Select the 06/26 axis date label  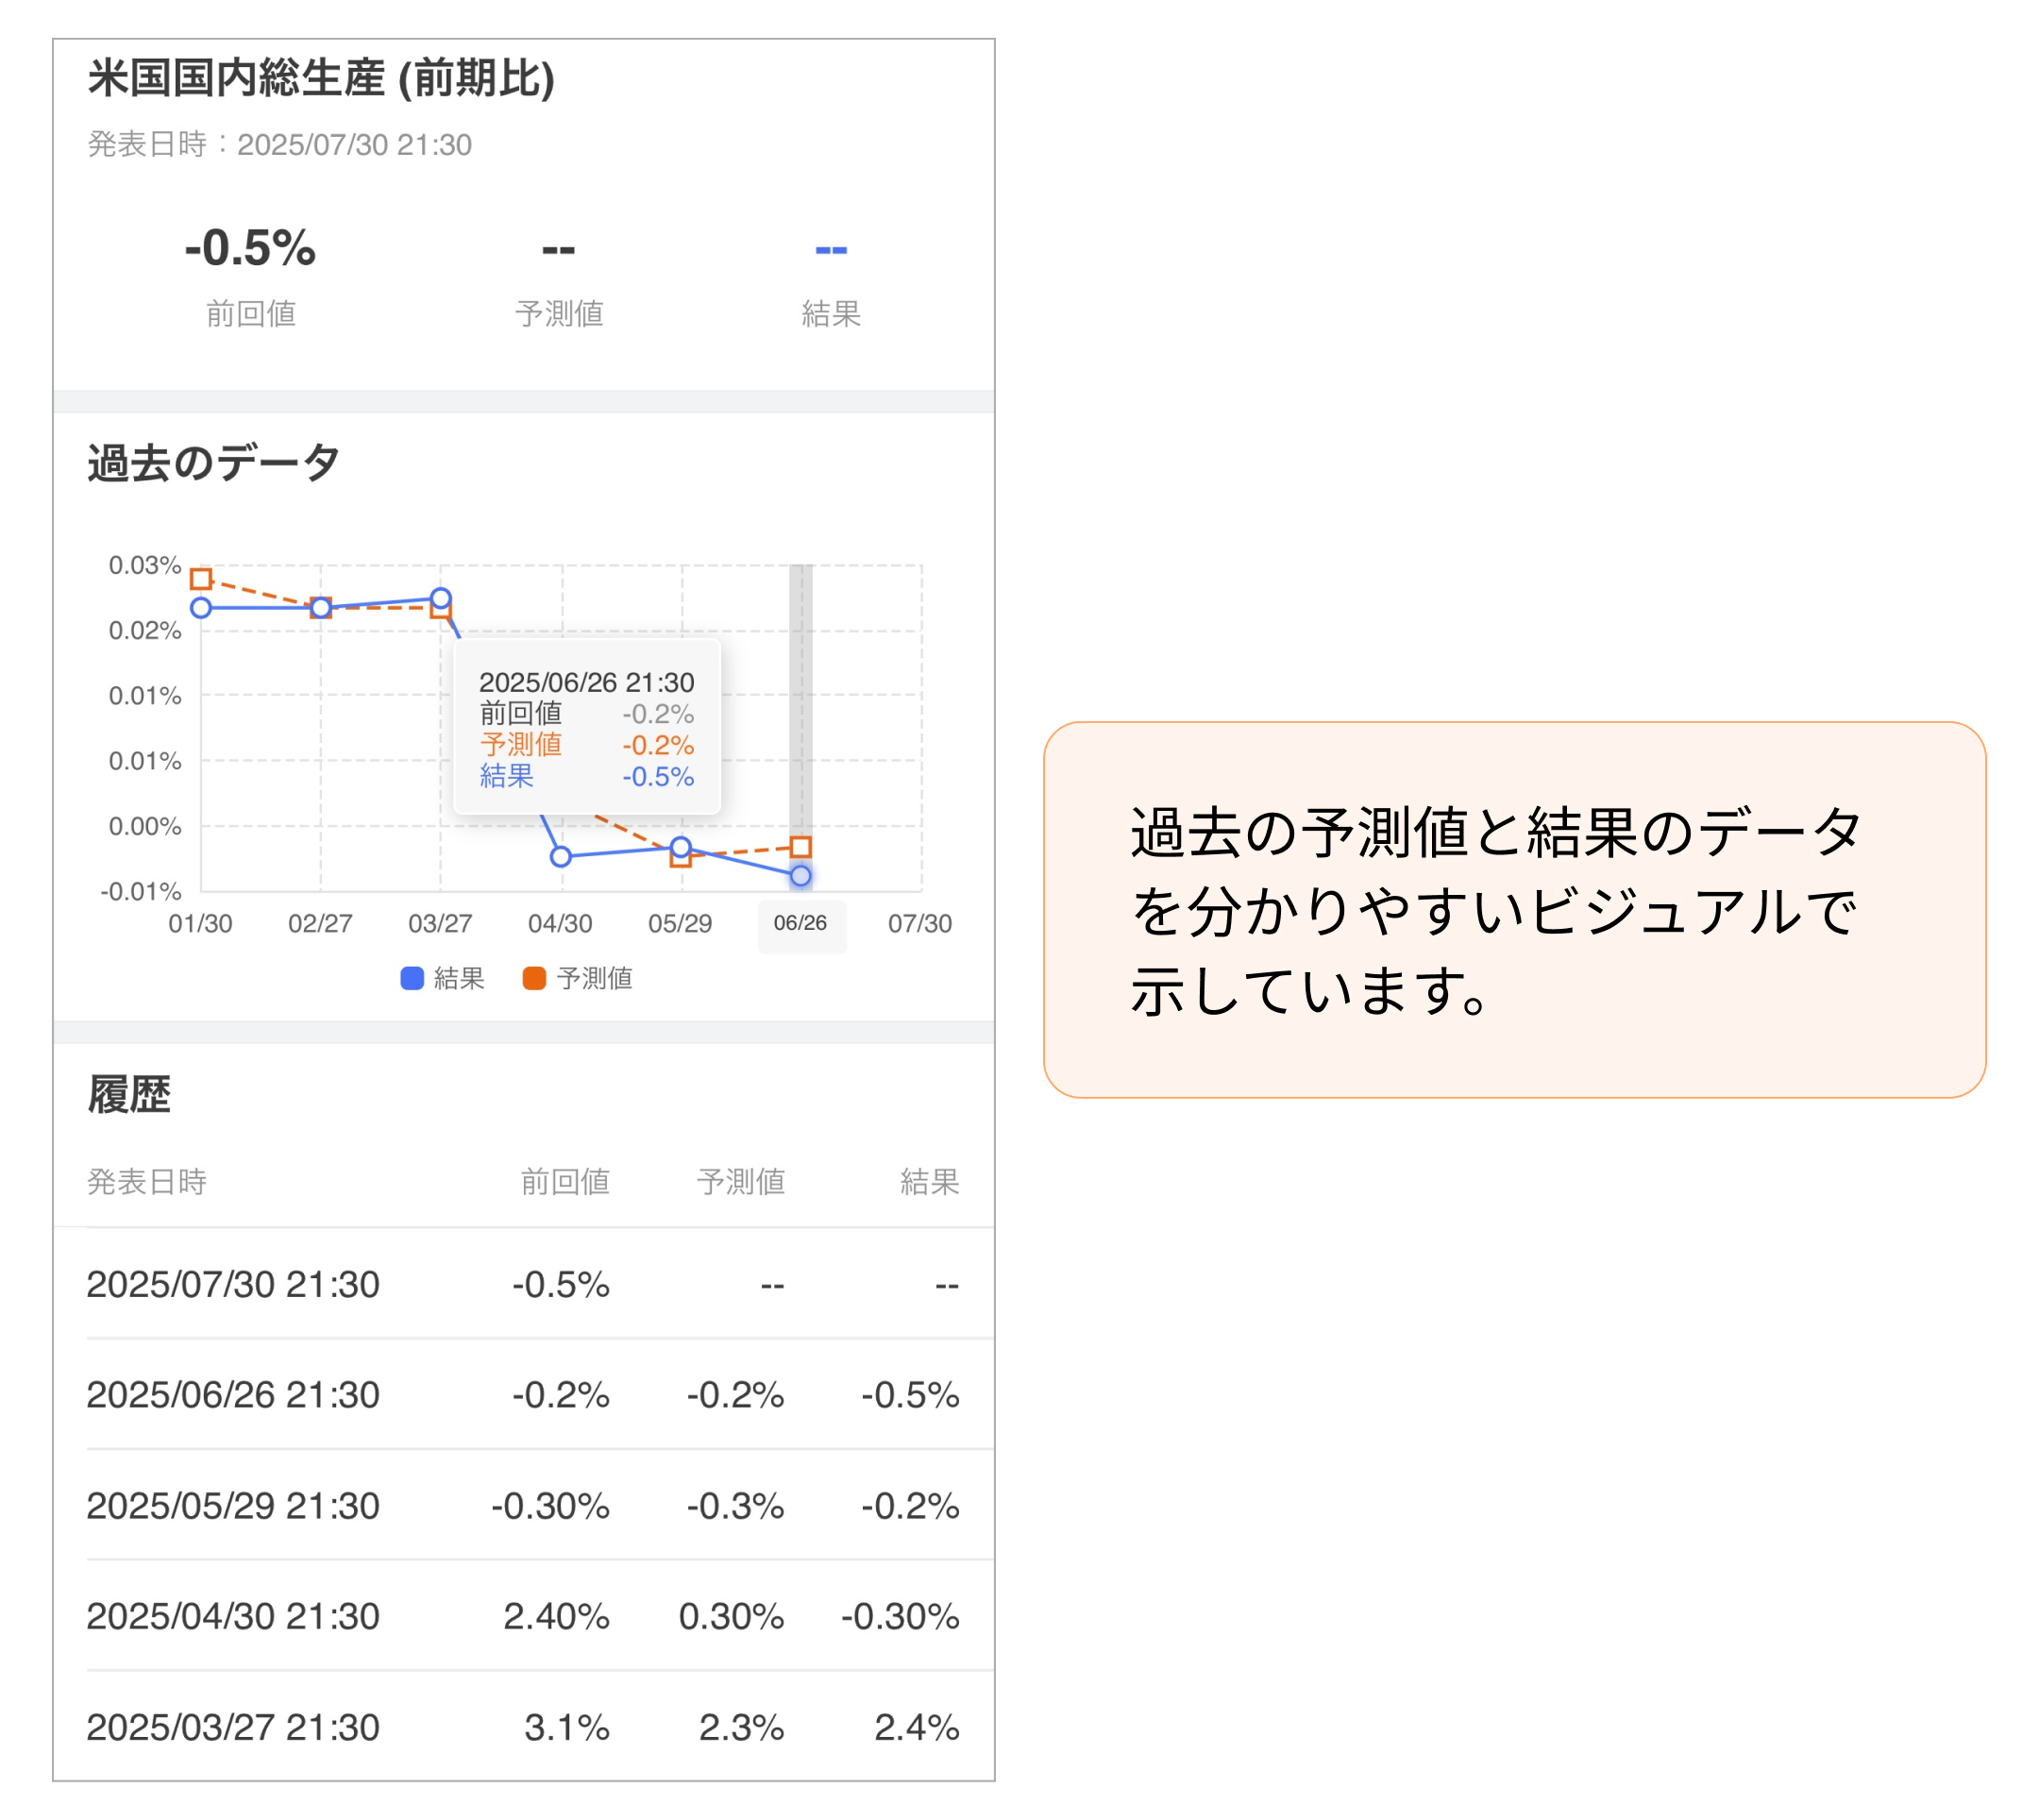pos(802,924)
